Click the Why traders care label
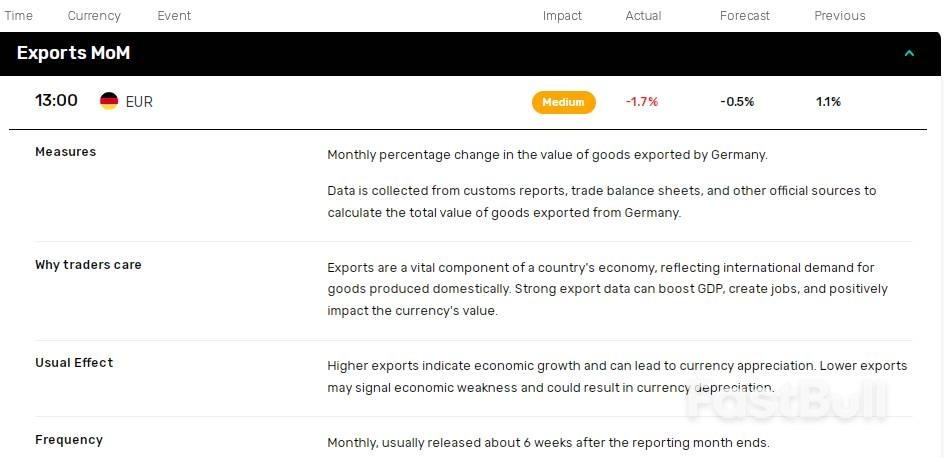The image size is (944, 458). pyautogui.click(x=88, y=265)
